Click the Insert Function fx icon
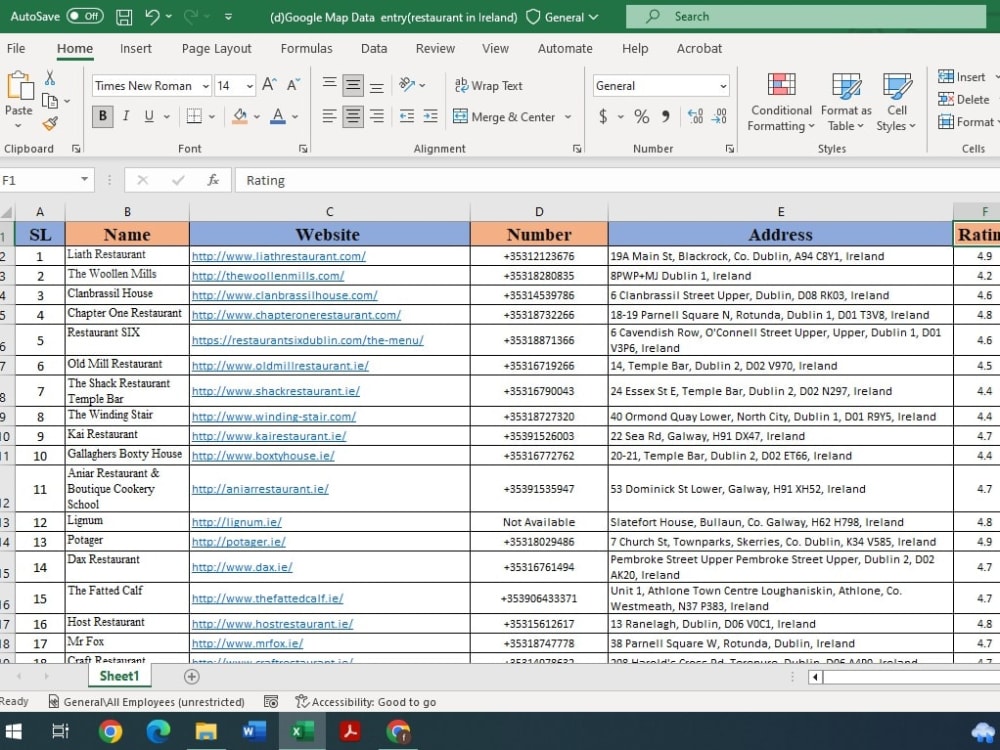 pyautogui.click(x=213, y=180)
